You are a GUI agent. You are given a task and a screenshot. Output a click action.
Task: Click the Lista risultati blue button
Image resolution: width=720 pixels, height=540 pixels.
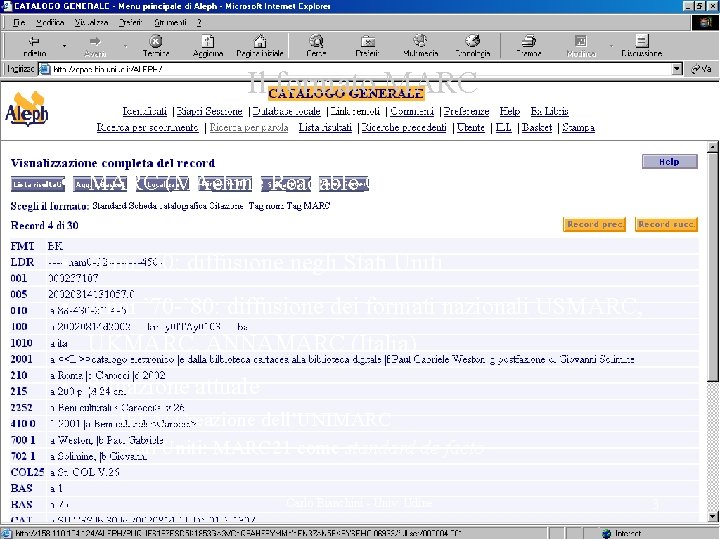click(38, 184)
